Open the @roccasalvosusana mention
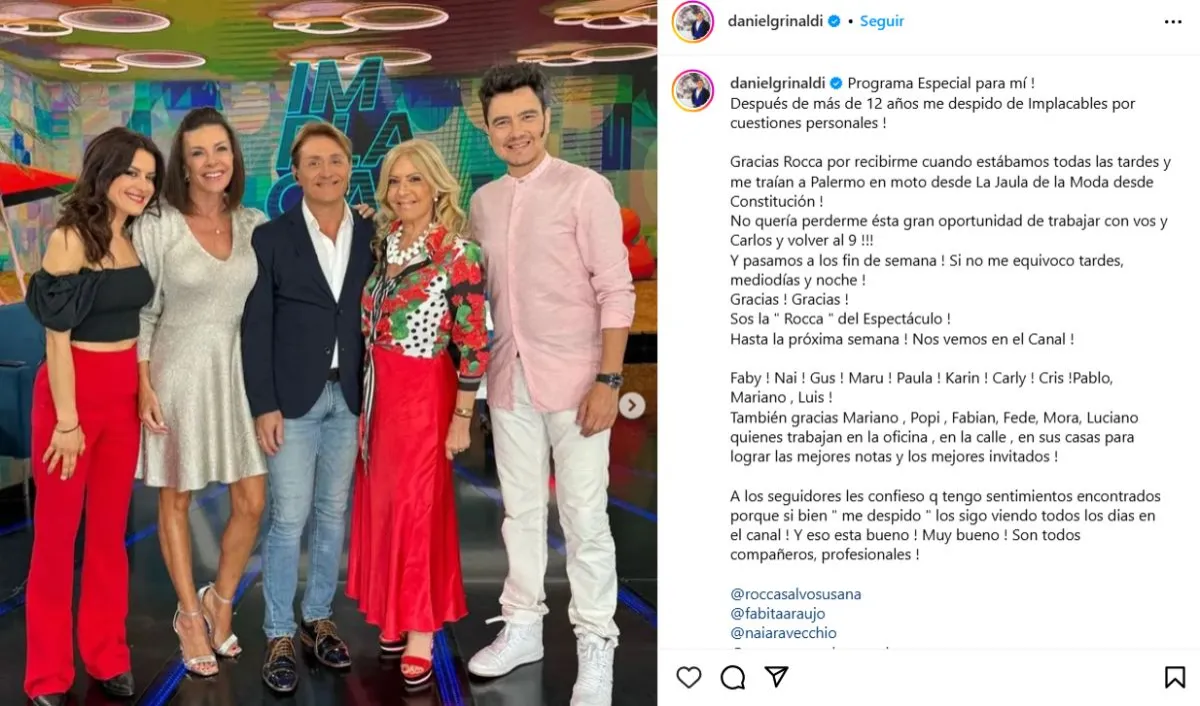The image size is (1200, 706). 795,594
